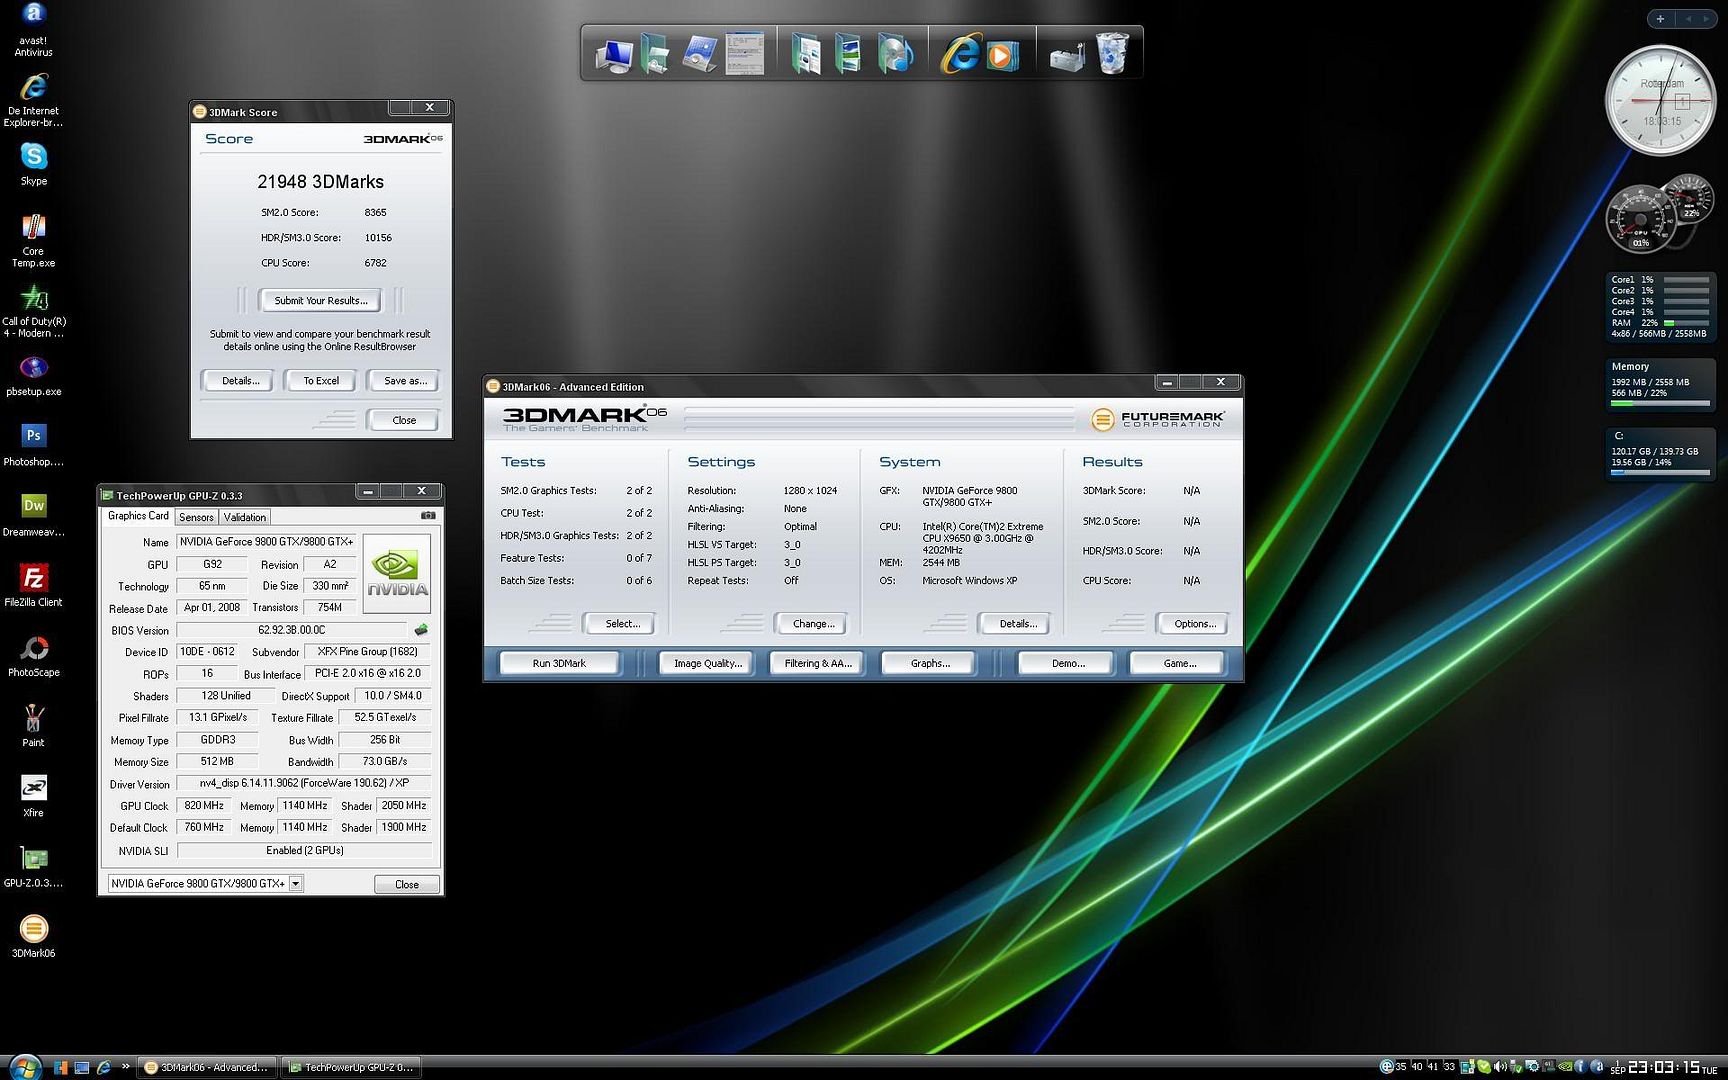Viewport: 1728px width, 1080px height.
Task: Click Memory usage gadget
Action: (1660, 385)
